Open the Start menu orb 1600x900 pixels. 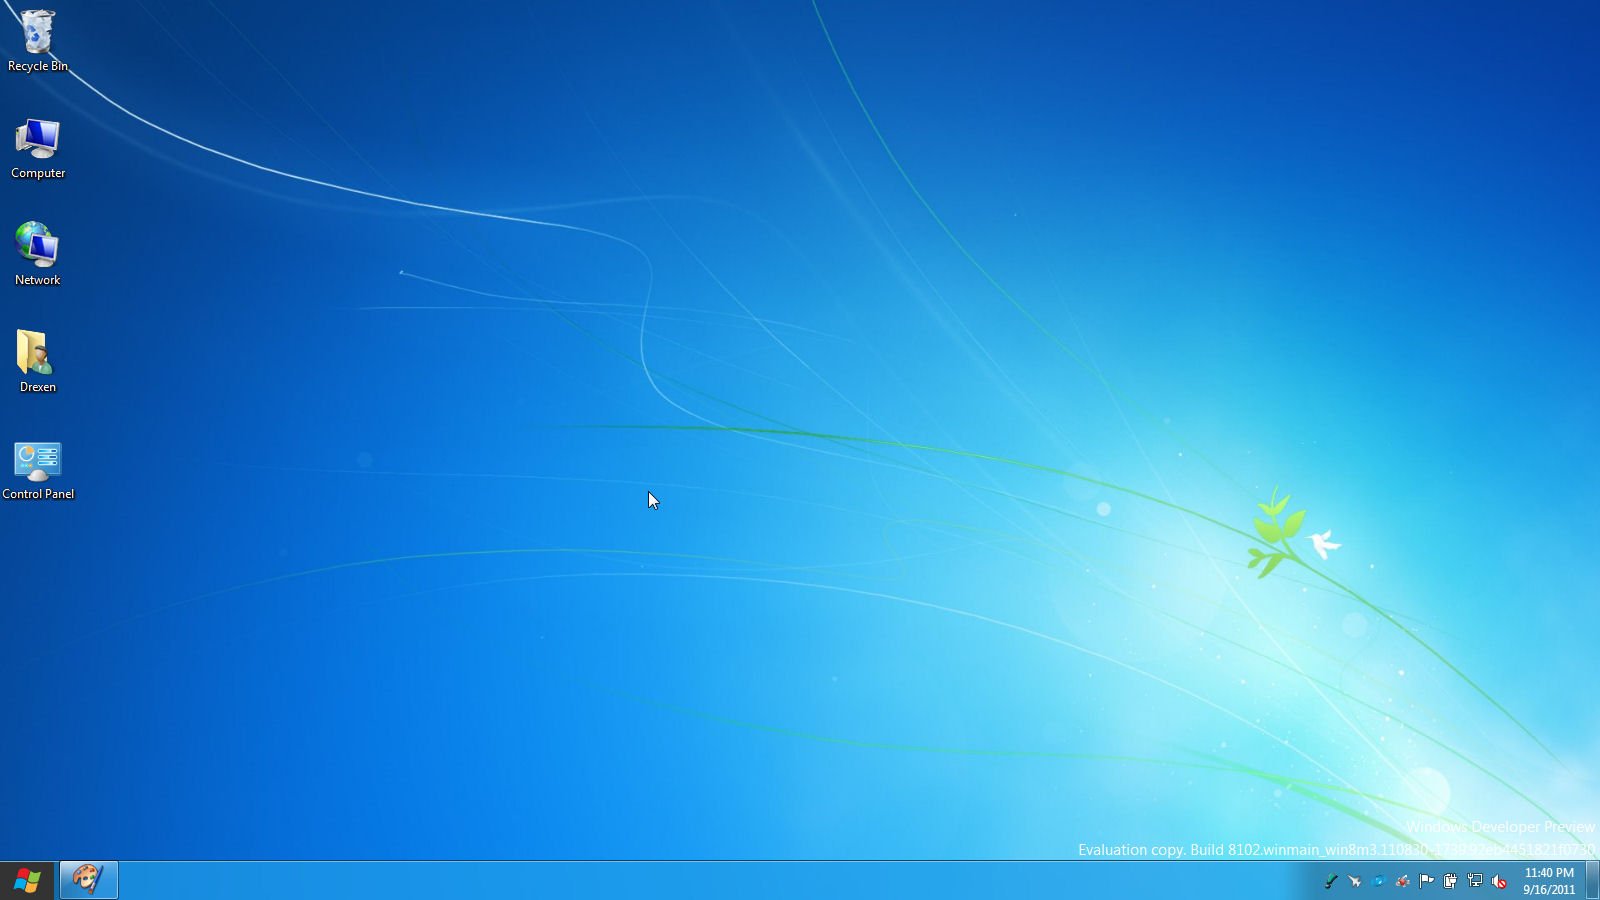tap(27, 881)
